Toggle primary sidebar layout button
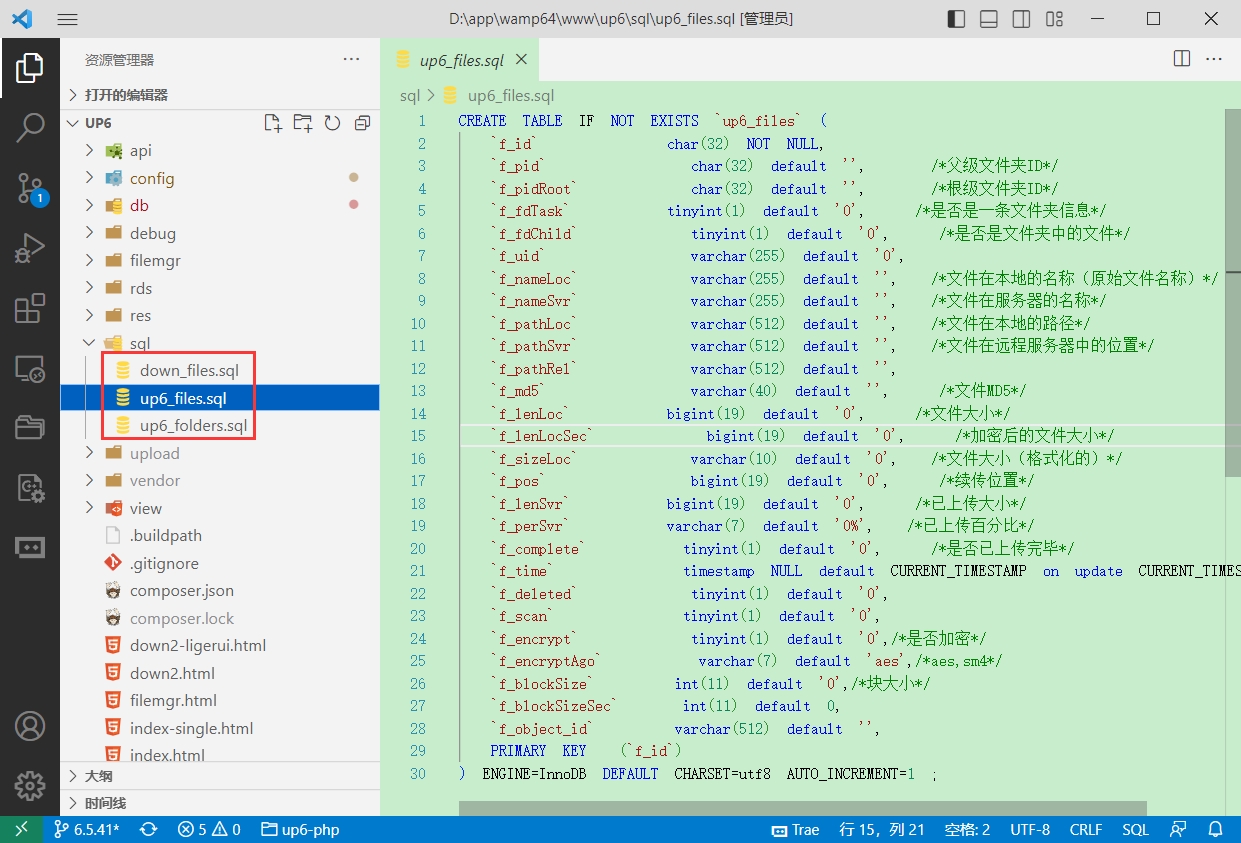 tap(956, 19)
